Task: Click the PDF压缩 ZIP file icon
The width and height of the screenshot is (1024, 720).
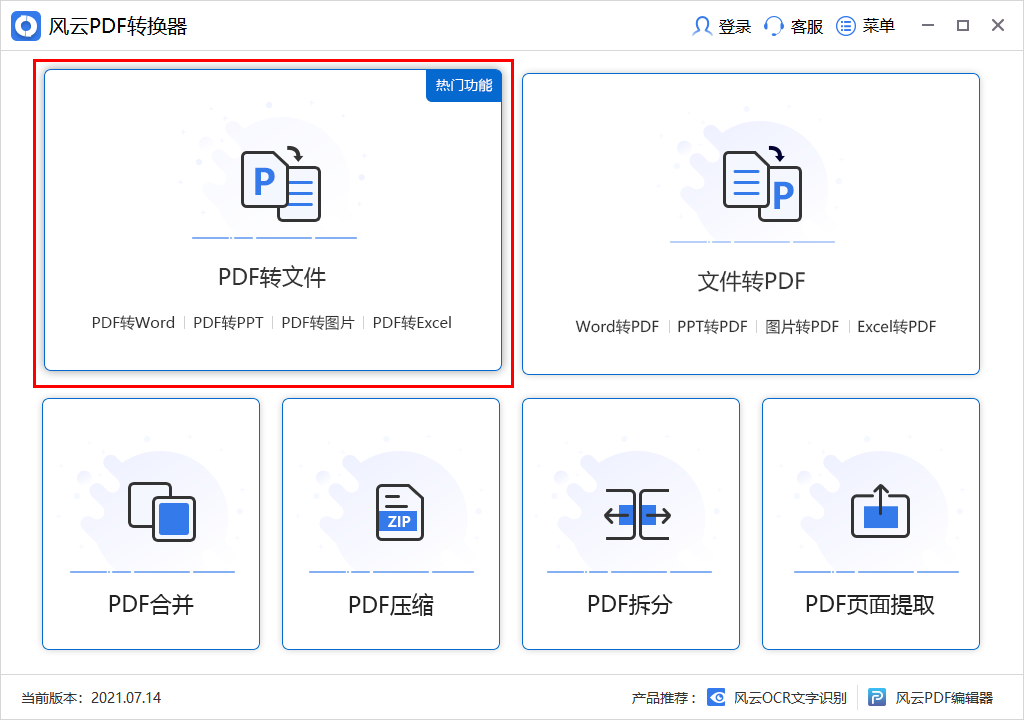Action: click(400, 512)
